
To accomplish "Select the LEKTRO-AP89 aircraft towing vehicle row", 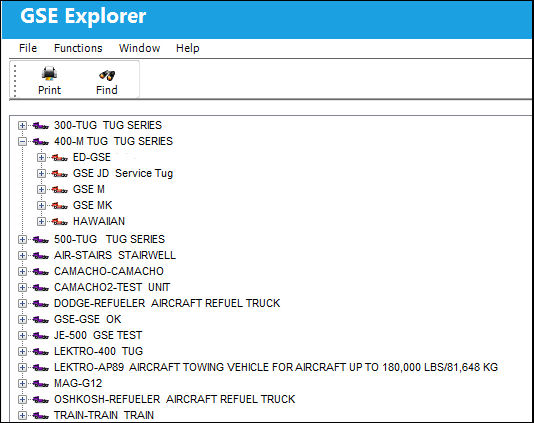I will pyautogui.click(x=276, y=367).
